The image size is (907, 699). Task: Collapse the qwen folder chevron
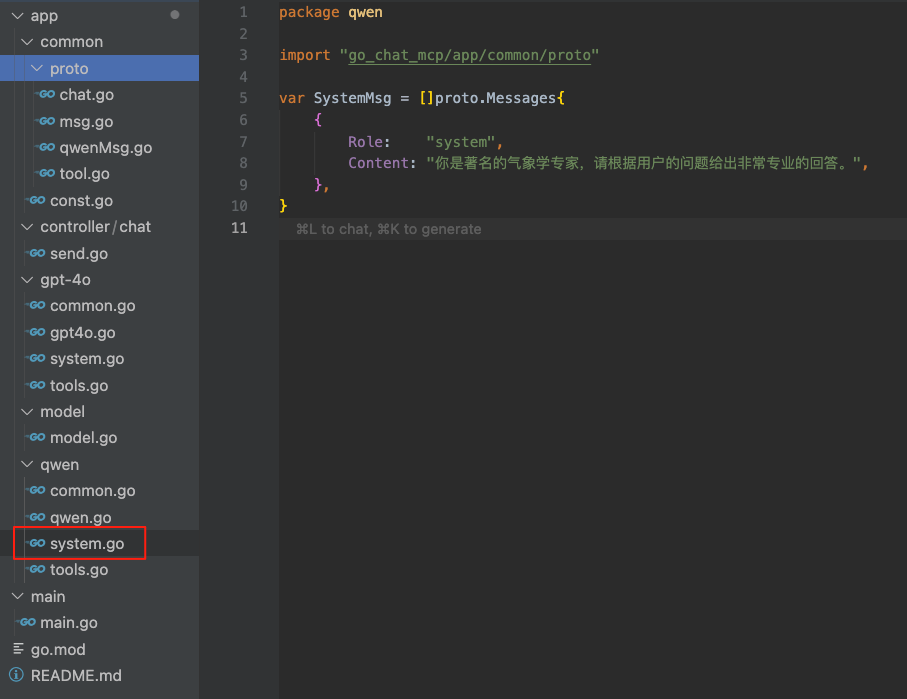coord(27,465)
